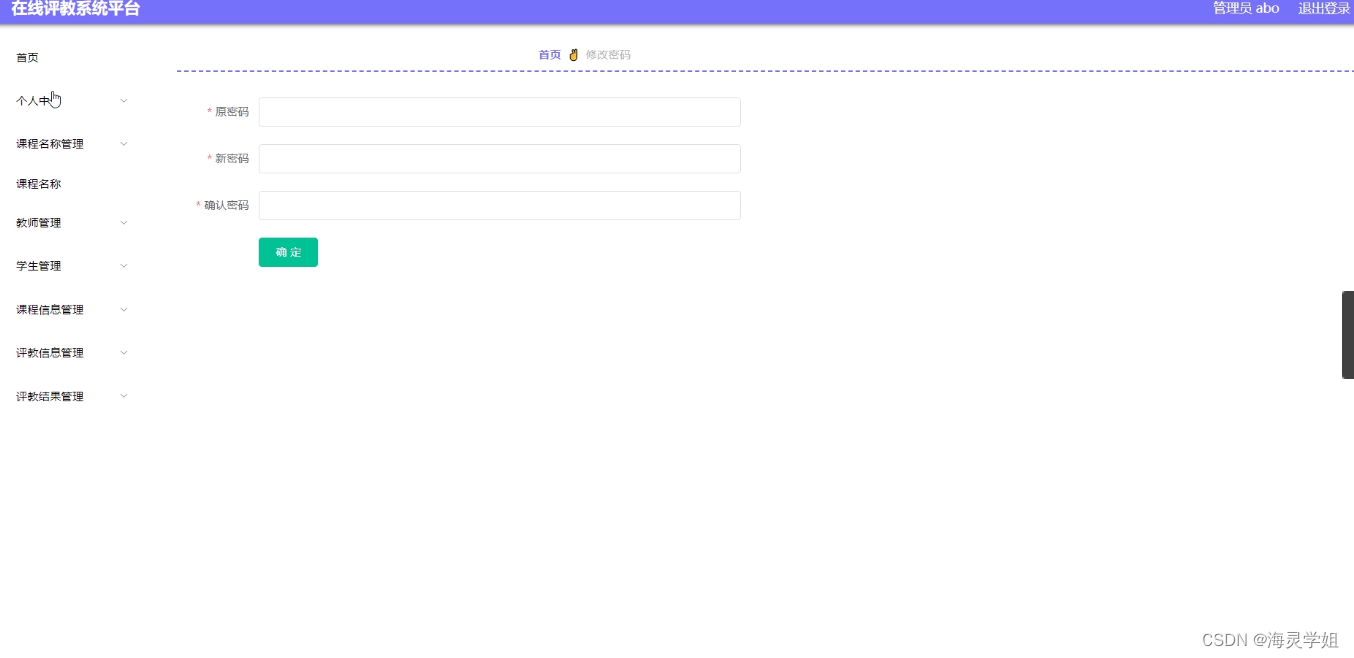The height and width of the screenshot is (658, 1354).
Task: Select 课程名称 in the sidebar
Action: [x=36, y=183]
